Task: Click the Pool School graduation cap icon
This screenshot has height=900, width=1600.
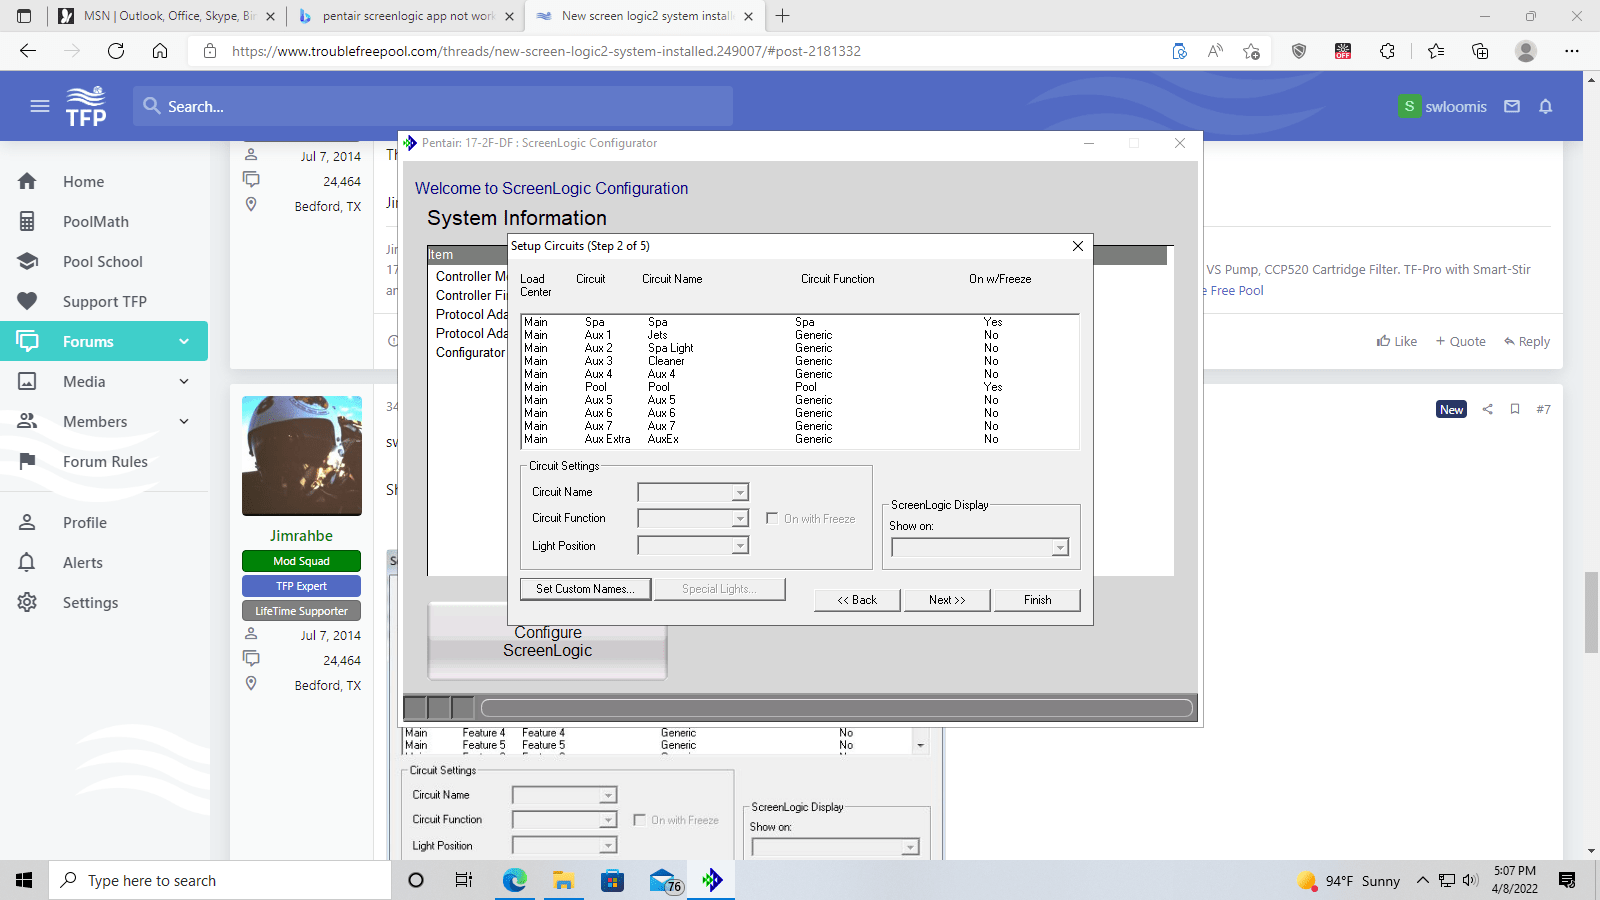Action: [27, 261]
